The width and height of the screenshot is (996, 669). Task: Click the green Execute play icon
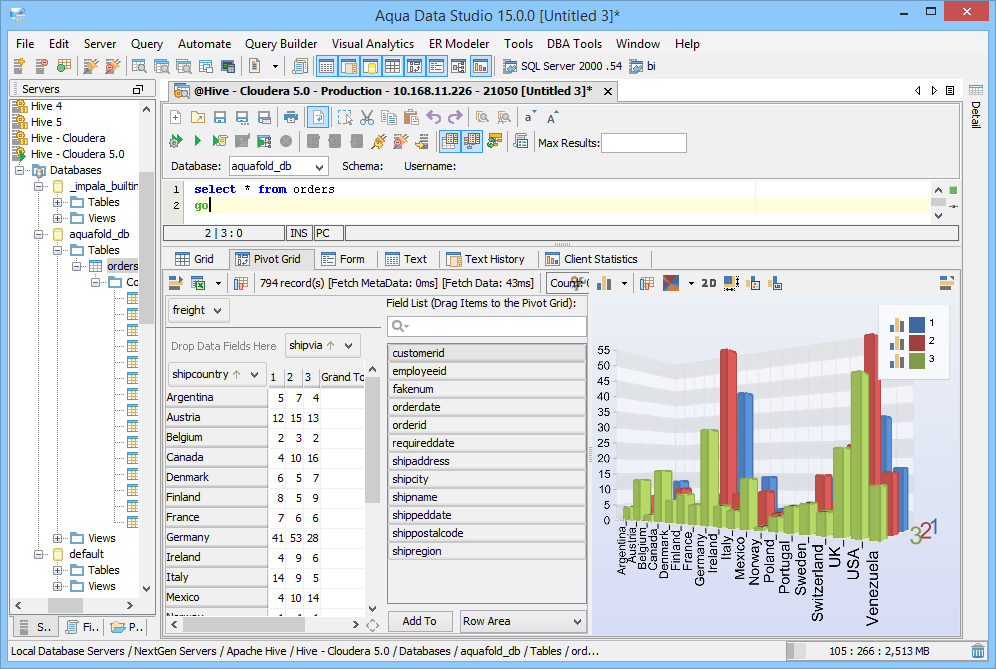198,141
